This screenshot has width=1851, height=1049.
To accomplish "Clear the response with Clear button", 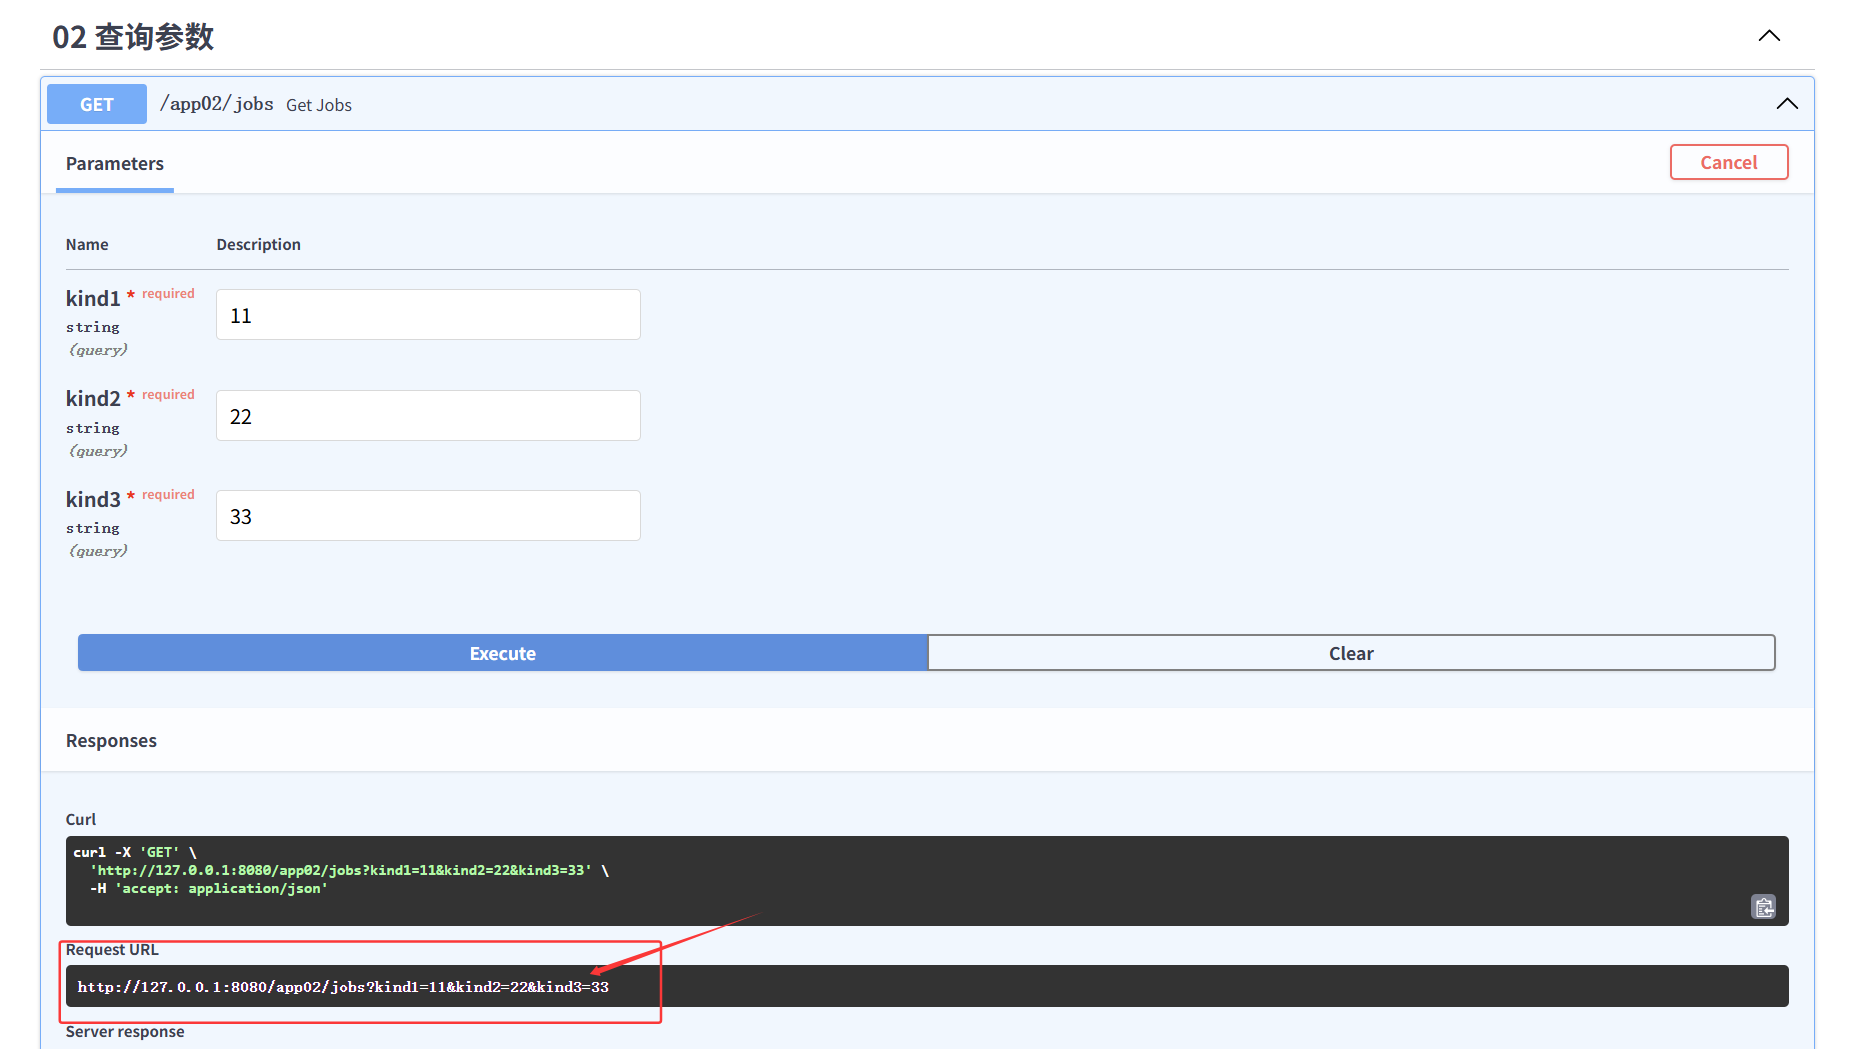I will tap(1350, 653).
